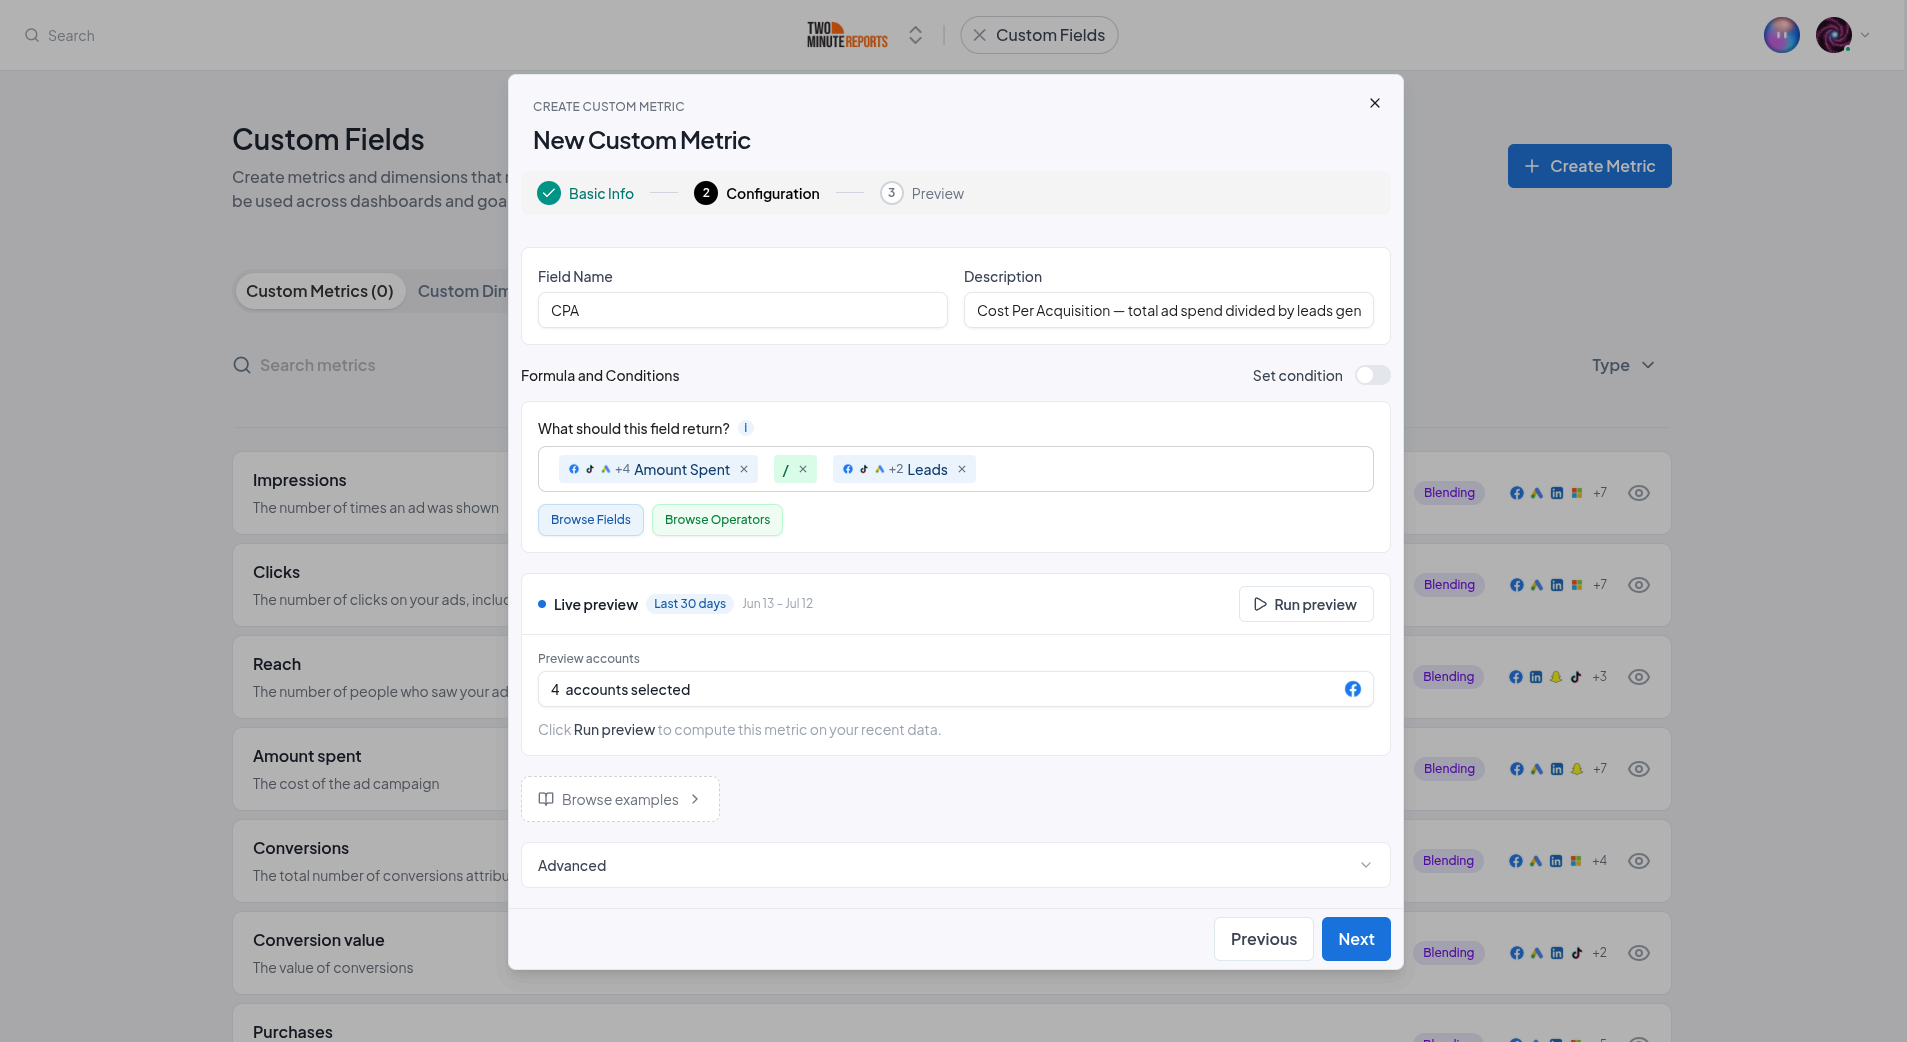This screenshot has height=1042, width=1907.
Task: Toggle visibility of Clicks metric
Action: pyautogui.click(x=1639, y=585)
